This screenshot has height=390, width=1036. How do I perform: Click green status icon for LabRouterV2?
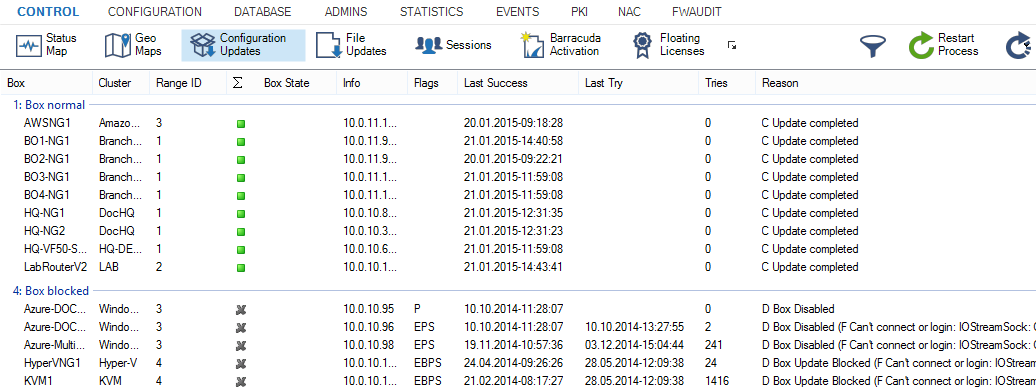click(241, 268)
